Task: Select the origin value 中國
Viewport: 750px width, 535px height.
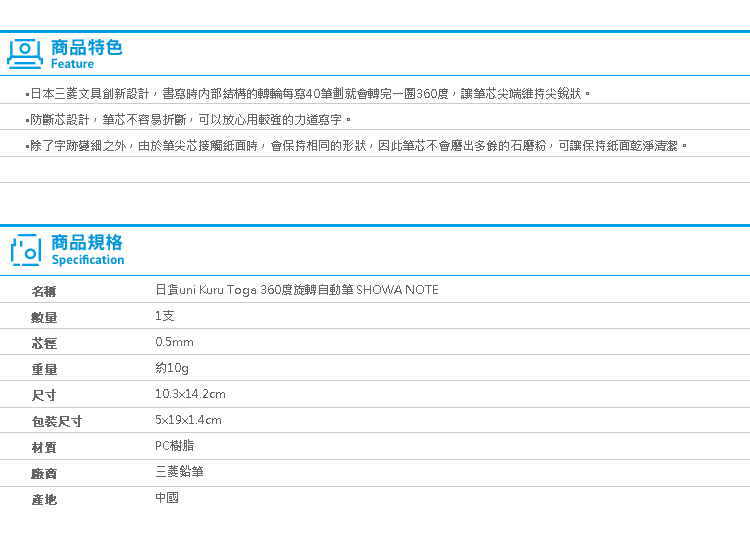Action: click(x=167, y=498)
